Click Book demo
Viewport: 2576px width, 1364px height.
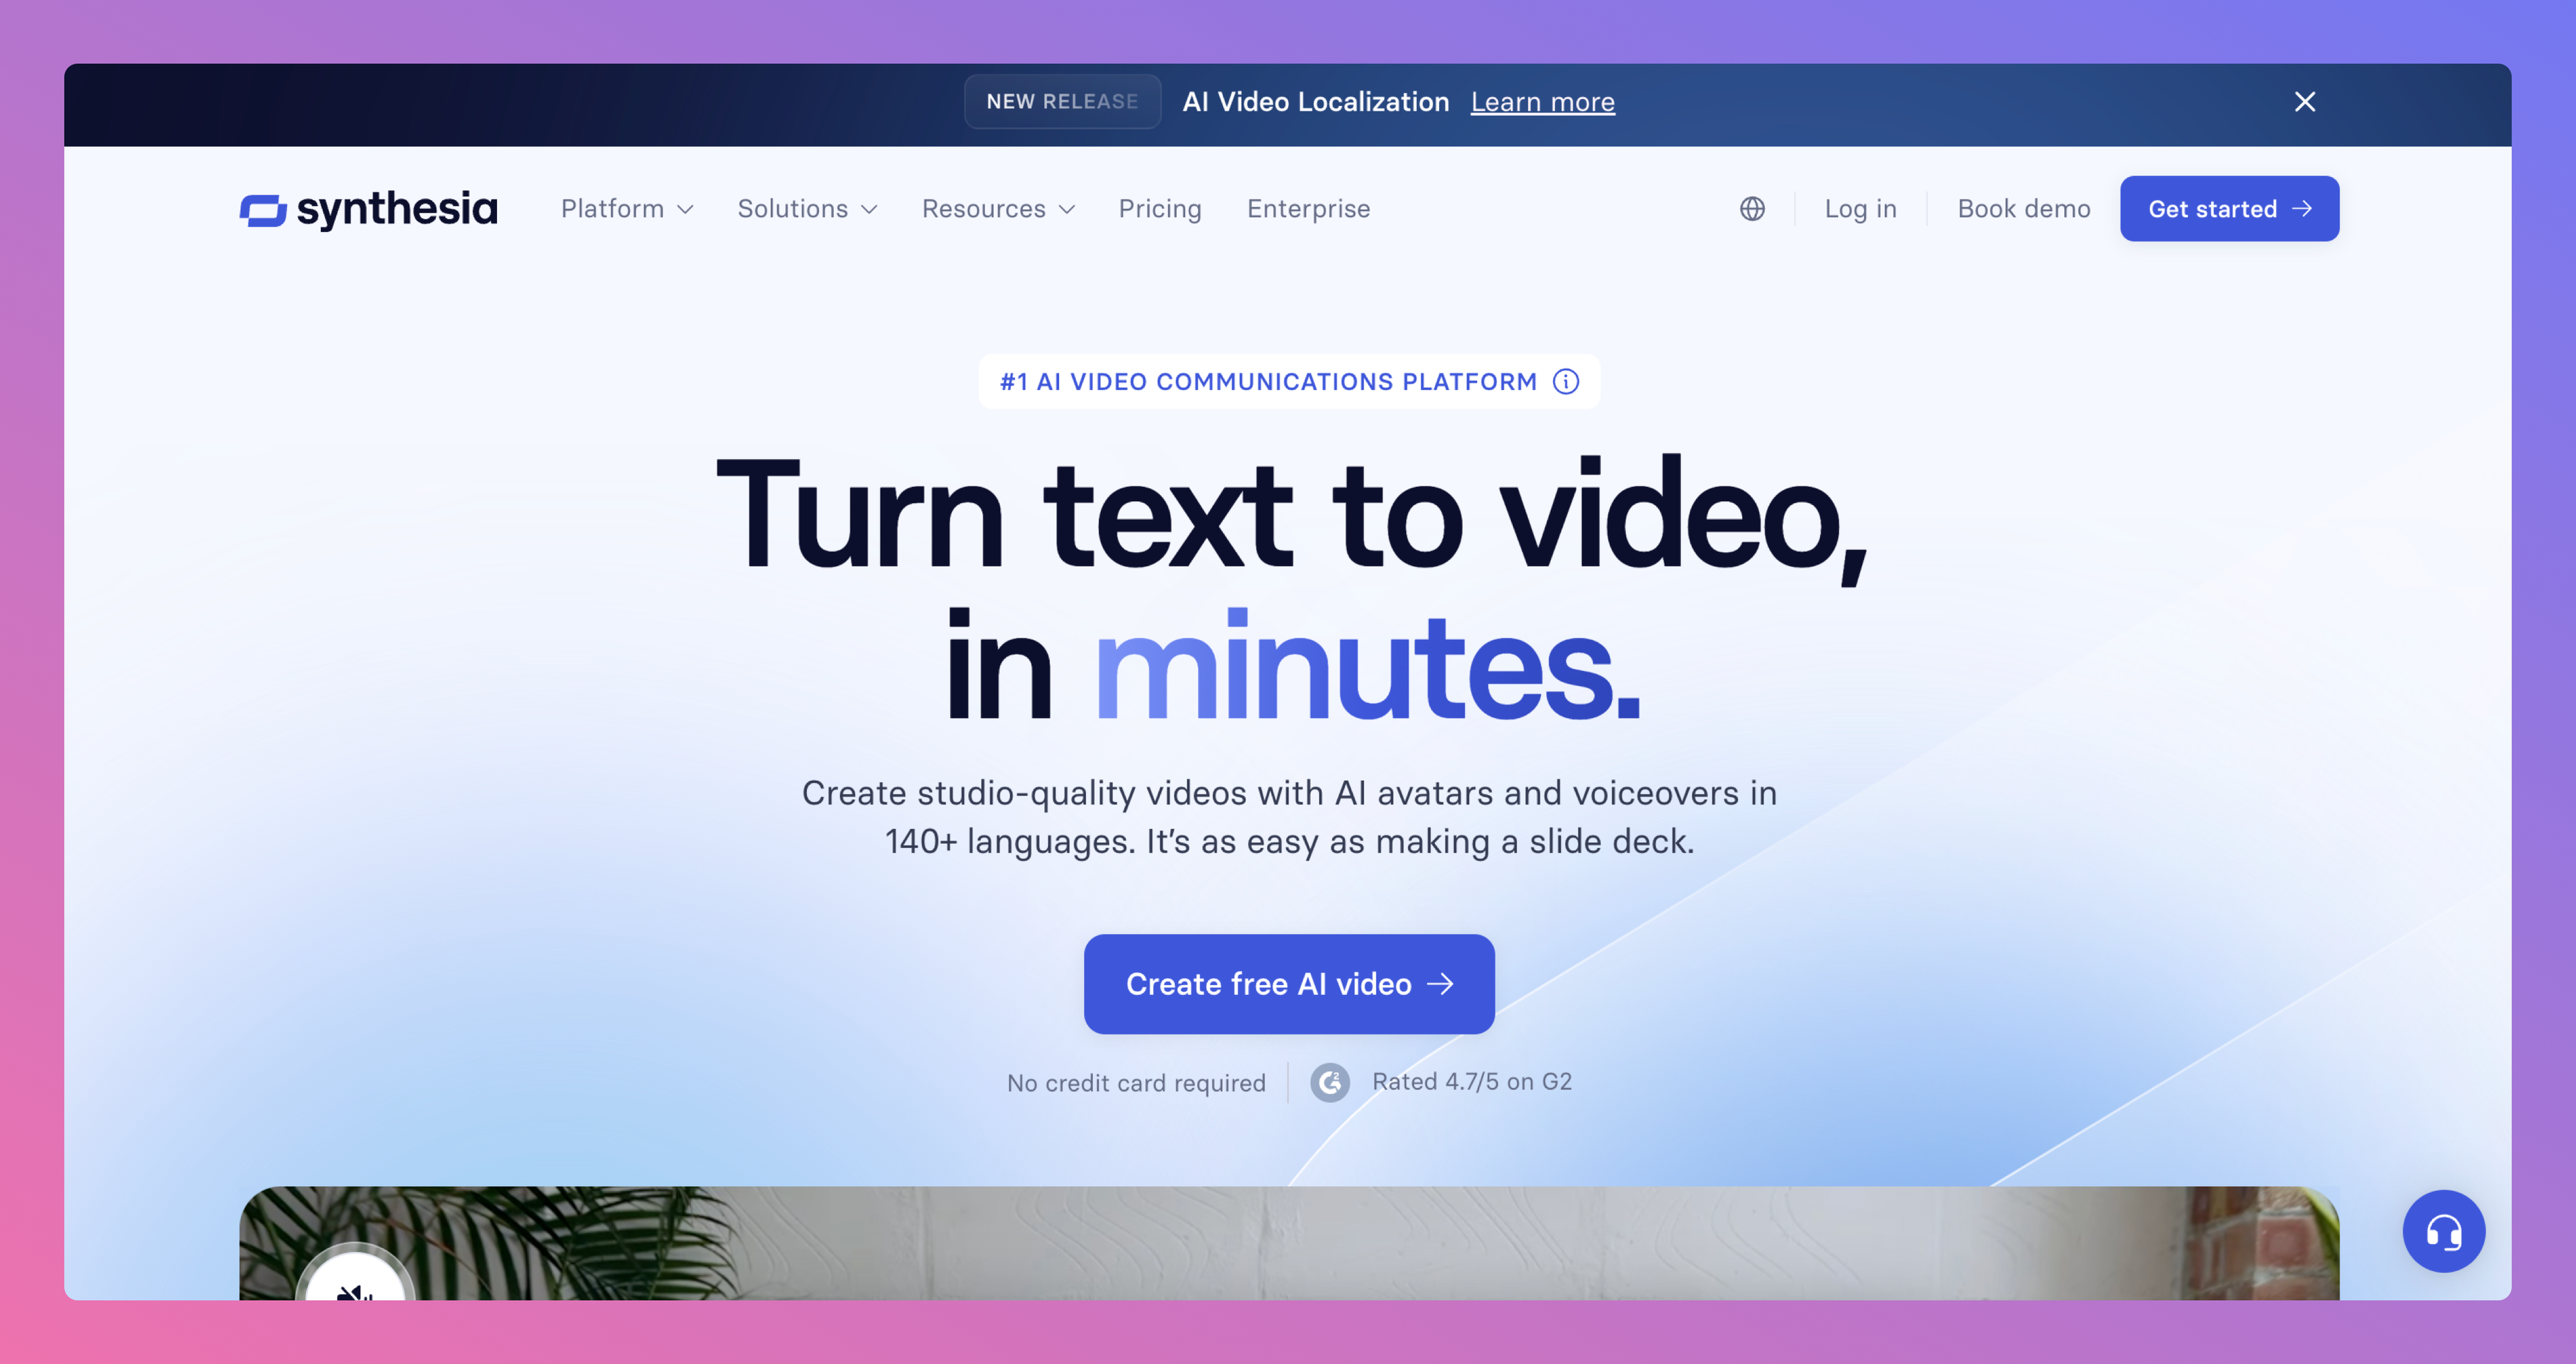click(2023, 209)
